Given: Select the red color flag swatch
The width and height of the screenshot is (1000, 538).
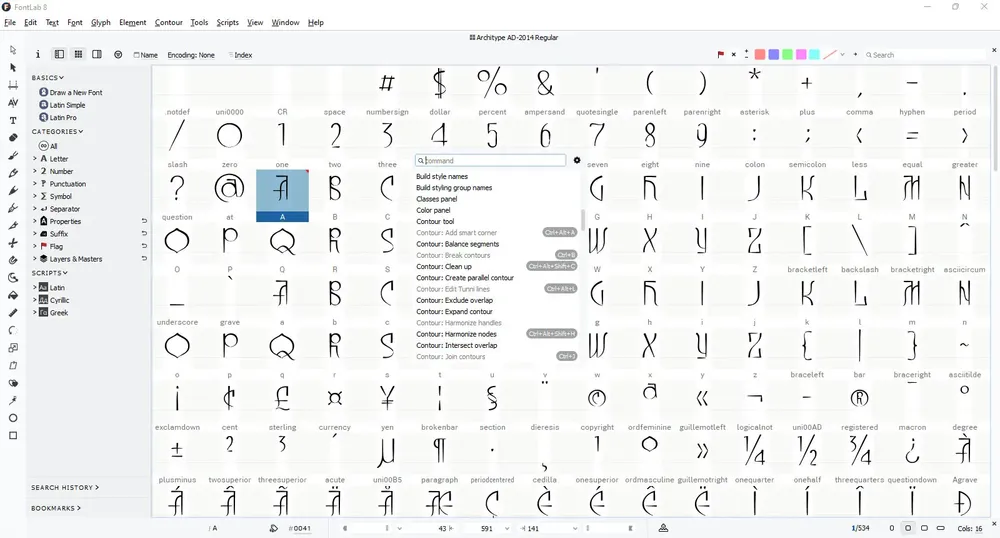Looking at the screenshot, I should tap(760, 55).
